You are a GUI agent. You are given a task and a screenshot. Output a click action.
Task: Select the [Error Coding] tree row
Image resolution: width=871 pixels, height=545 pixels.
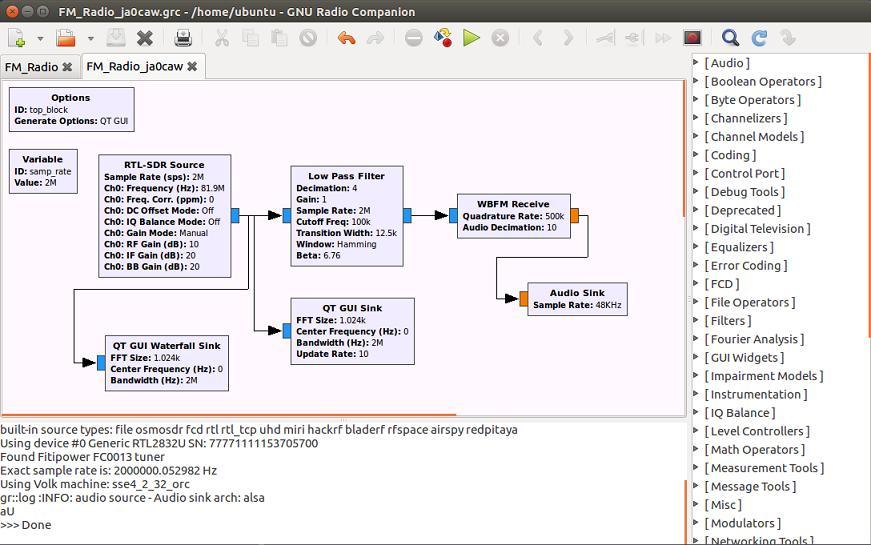[x=745, y=266]
